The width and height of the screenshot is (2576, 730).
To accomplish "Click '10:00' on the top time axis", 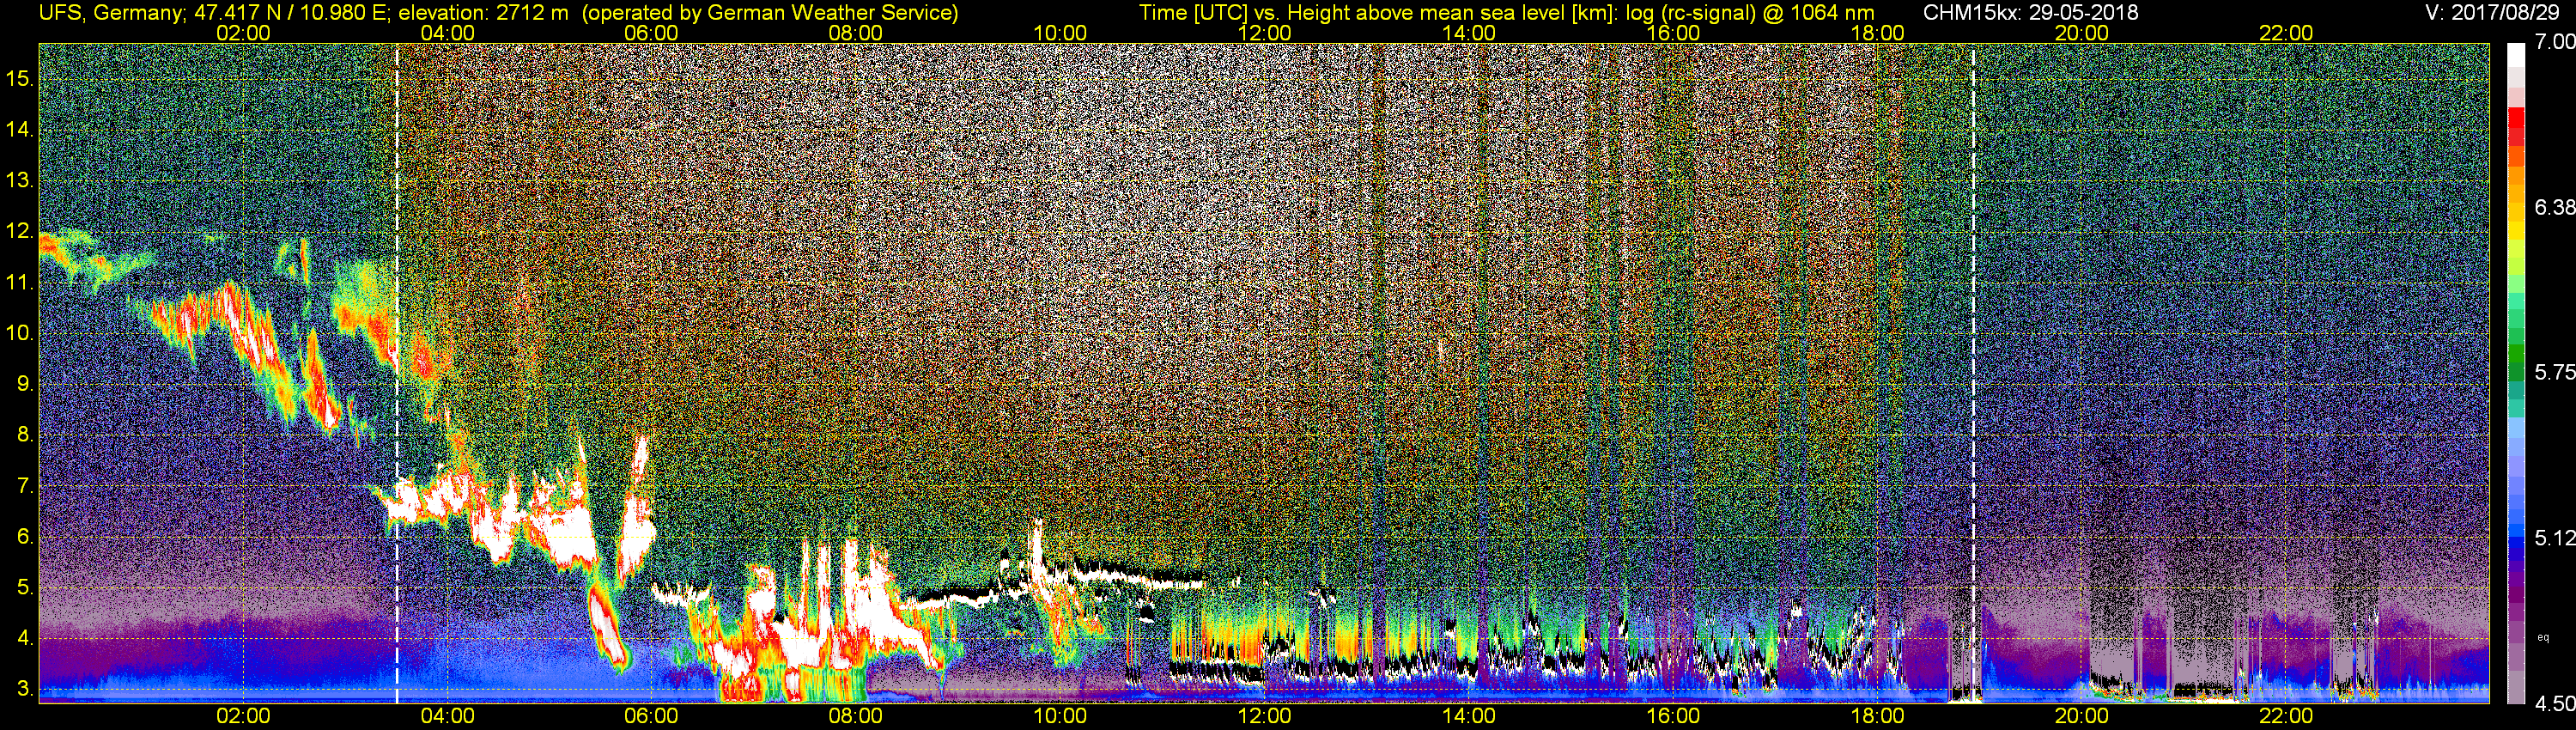I will [x=1060, y=33].
